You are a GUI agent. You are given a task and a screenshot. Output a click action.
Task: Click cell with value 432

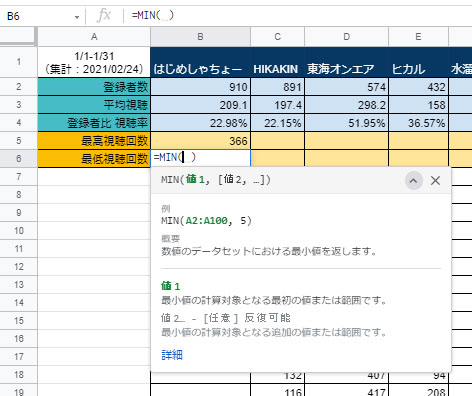418,87
